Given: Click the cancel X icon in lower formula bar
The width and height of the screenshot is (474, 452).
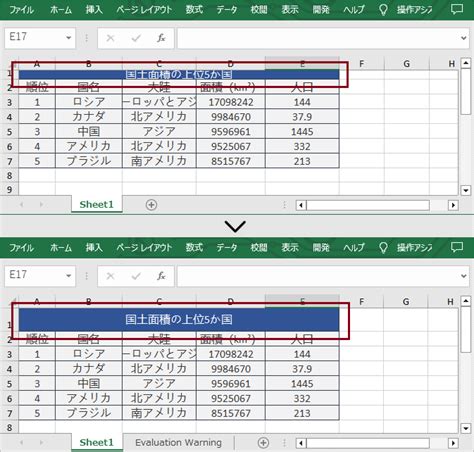Looking at the screenshot, I should (x=110, y=276).
